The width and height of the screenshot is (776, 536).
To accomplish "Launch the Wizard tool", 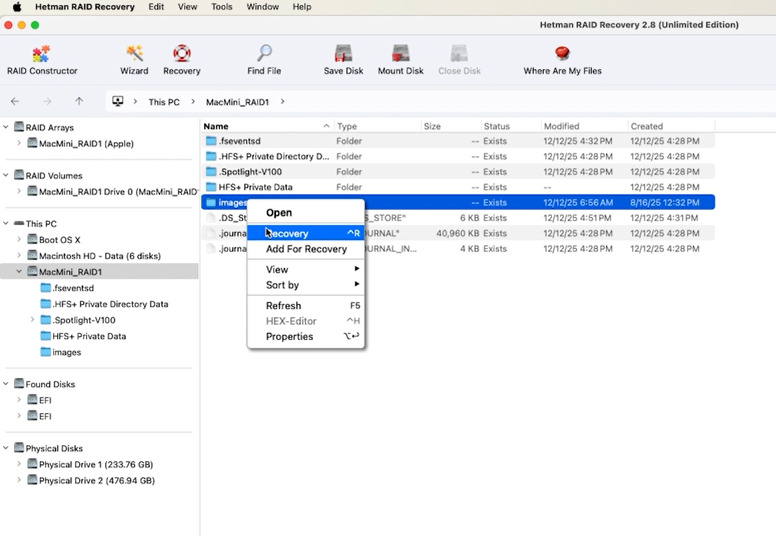I will (x=134, y=60).
